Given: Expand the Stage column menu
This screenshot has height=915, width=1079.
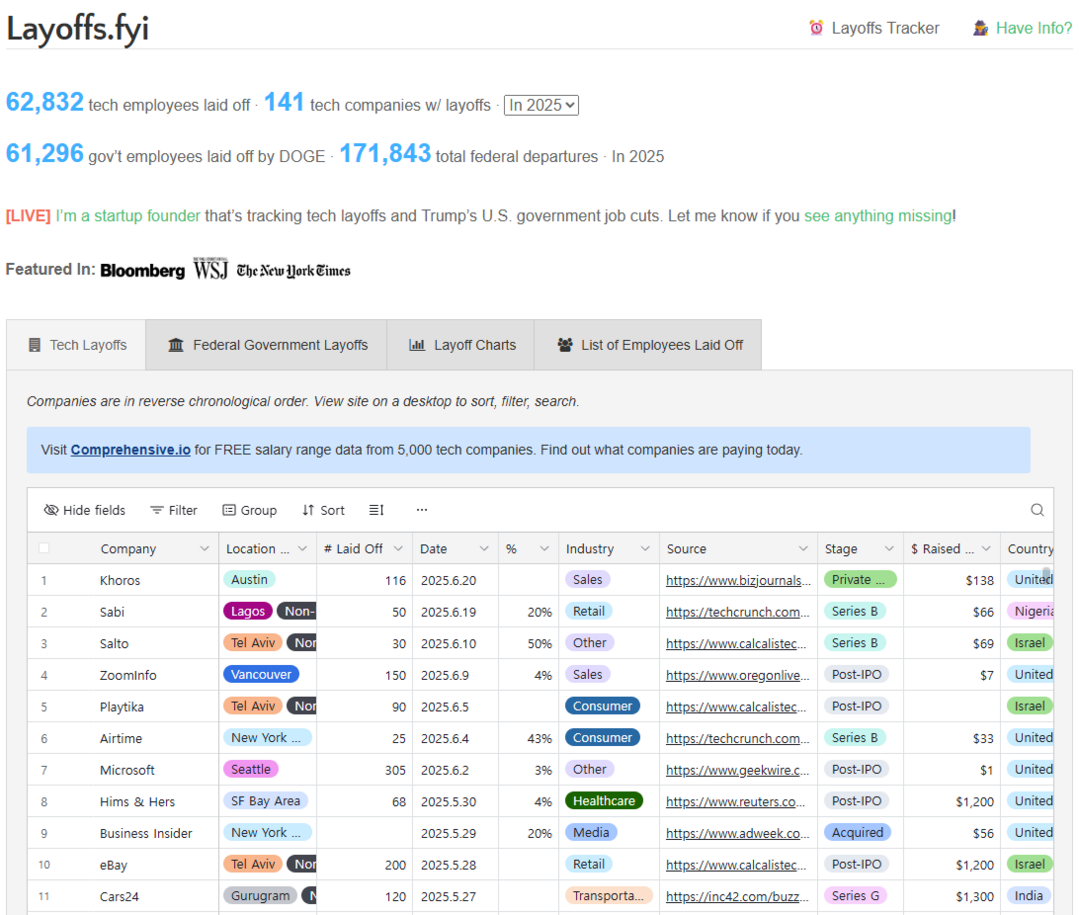Looking at the screenshot, I should pos(889,548).
